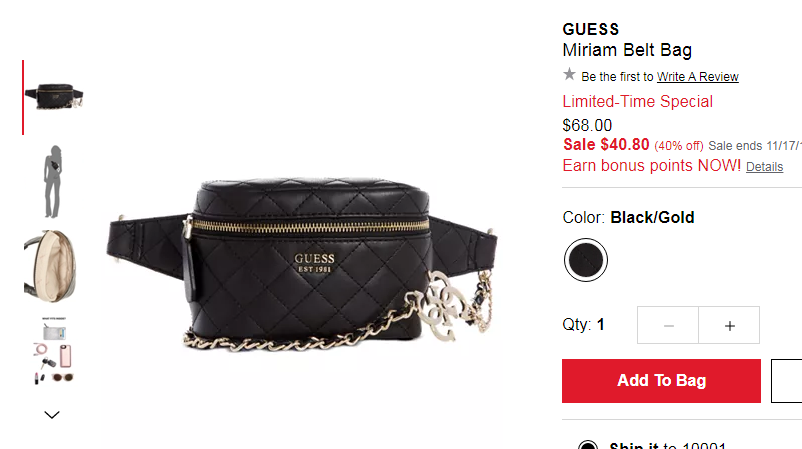Click Earn bonus points NOW! text

[x=652, y=166]
